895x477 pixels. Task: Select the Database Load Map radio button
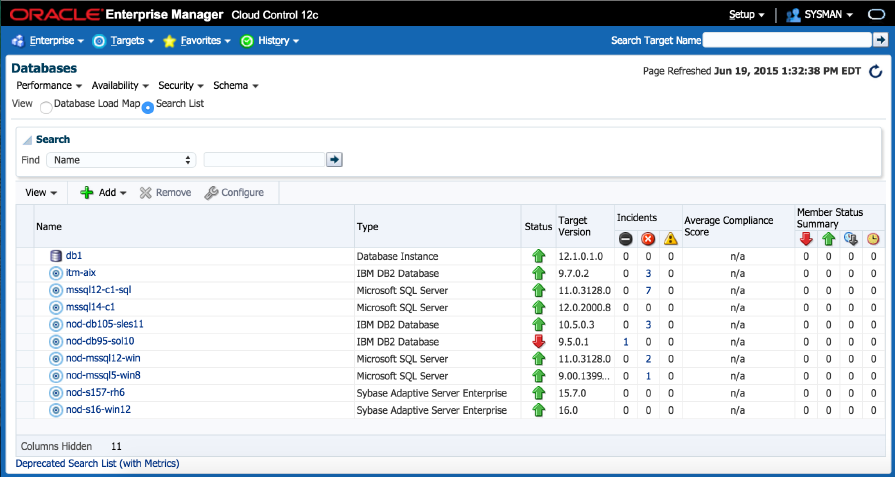[x=46, y=107]
